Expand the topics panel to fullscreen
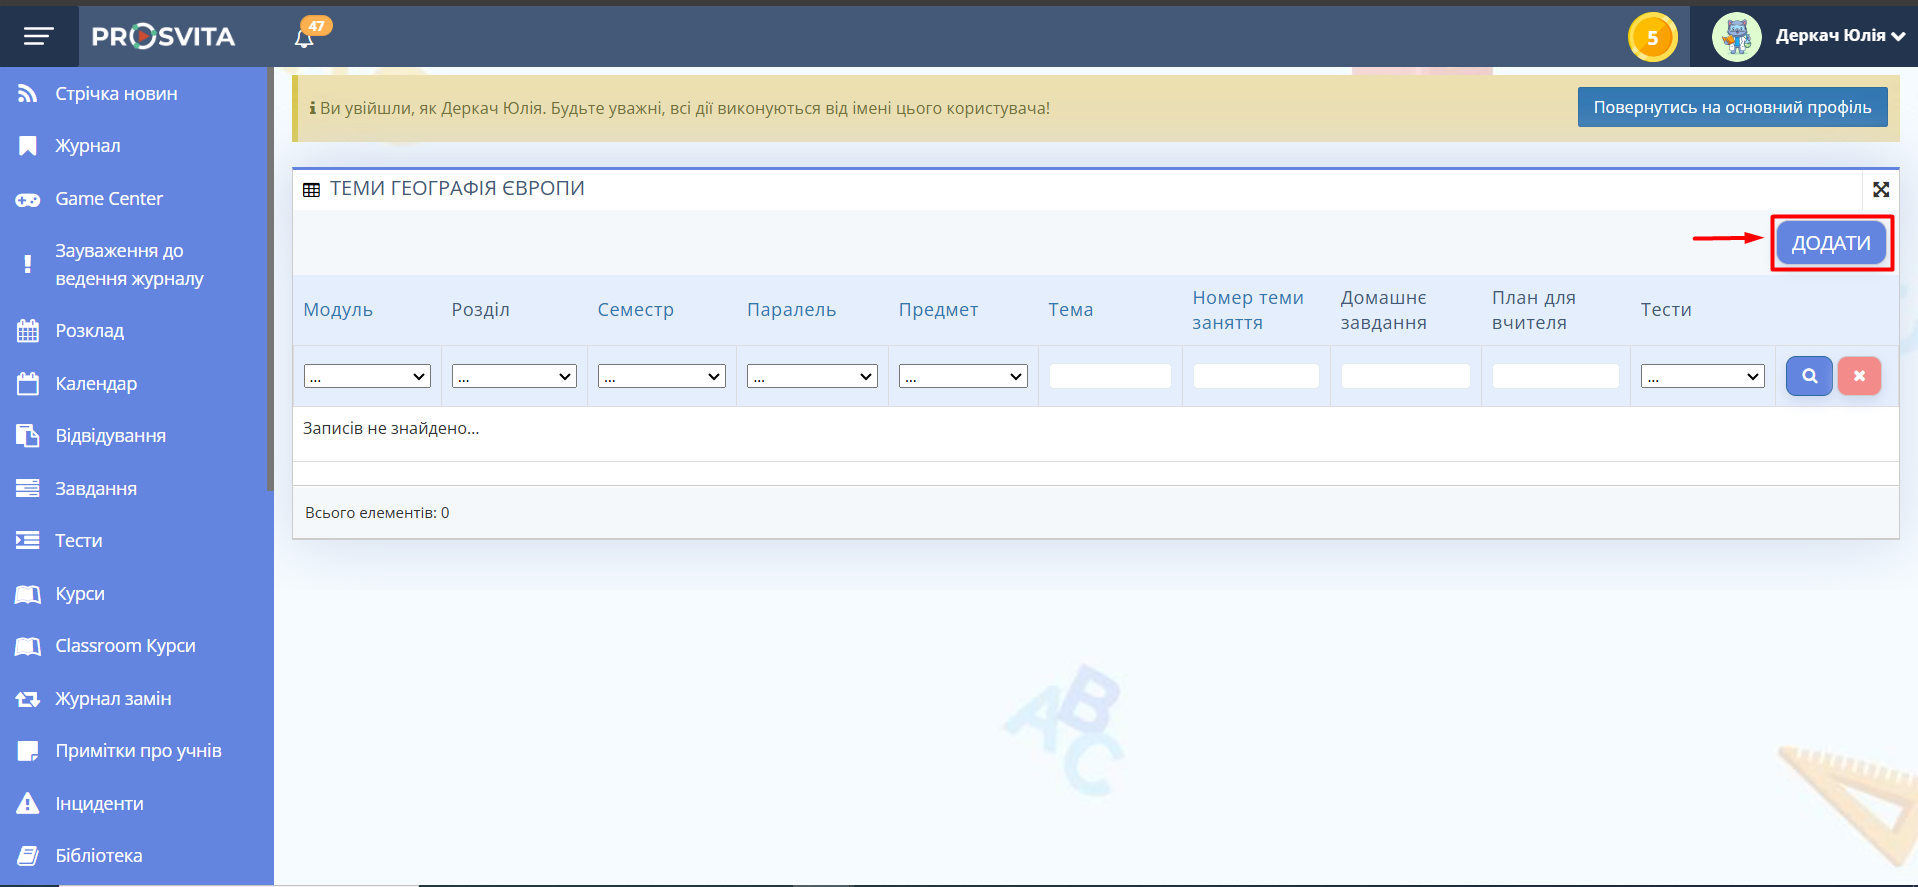 pyautogui.click(x=1880, y=189)
